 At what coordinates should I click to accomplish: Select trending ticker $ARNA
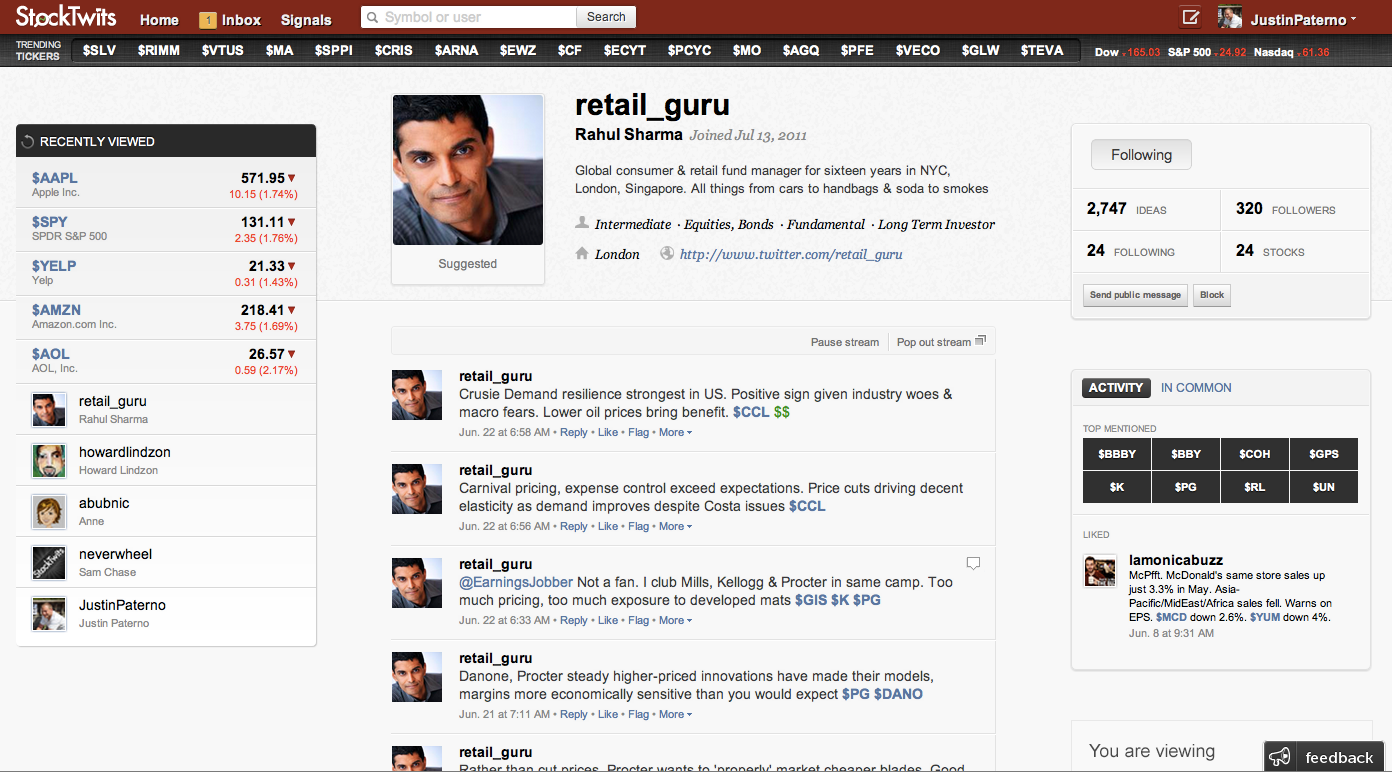point(456,50)
